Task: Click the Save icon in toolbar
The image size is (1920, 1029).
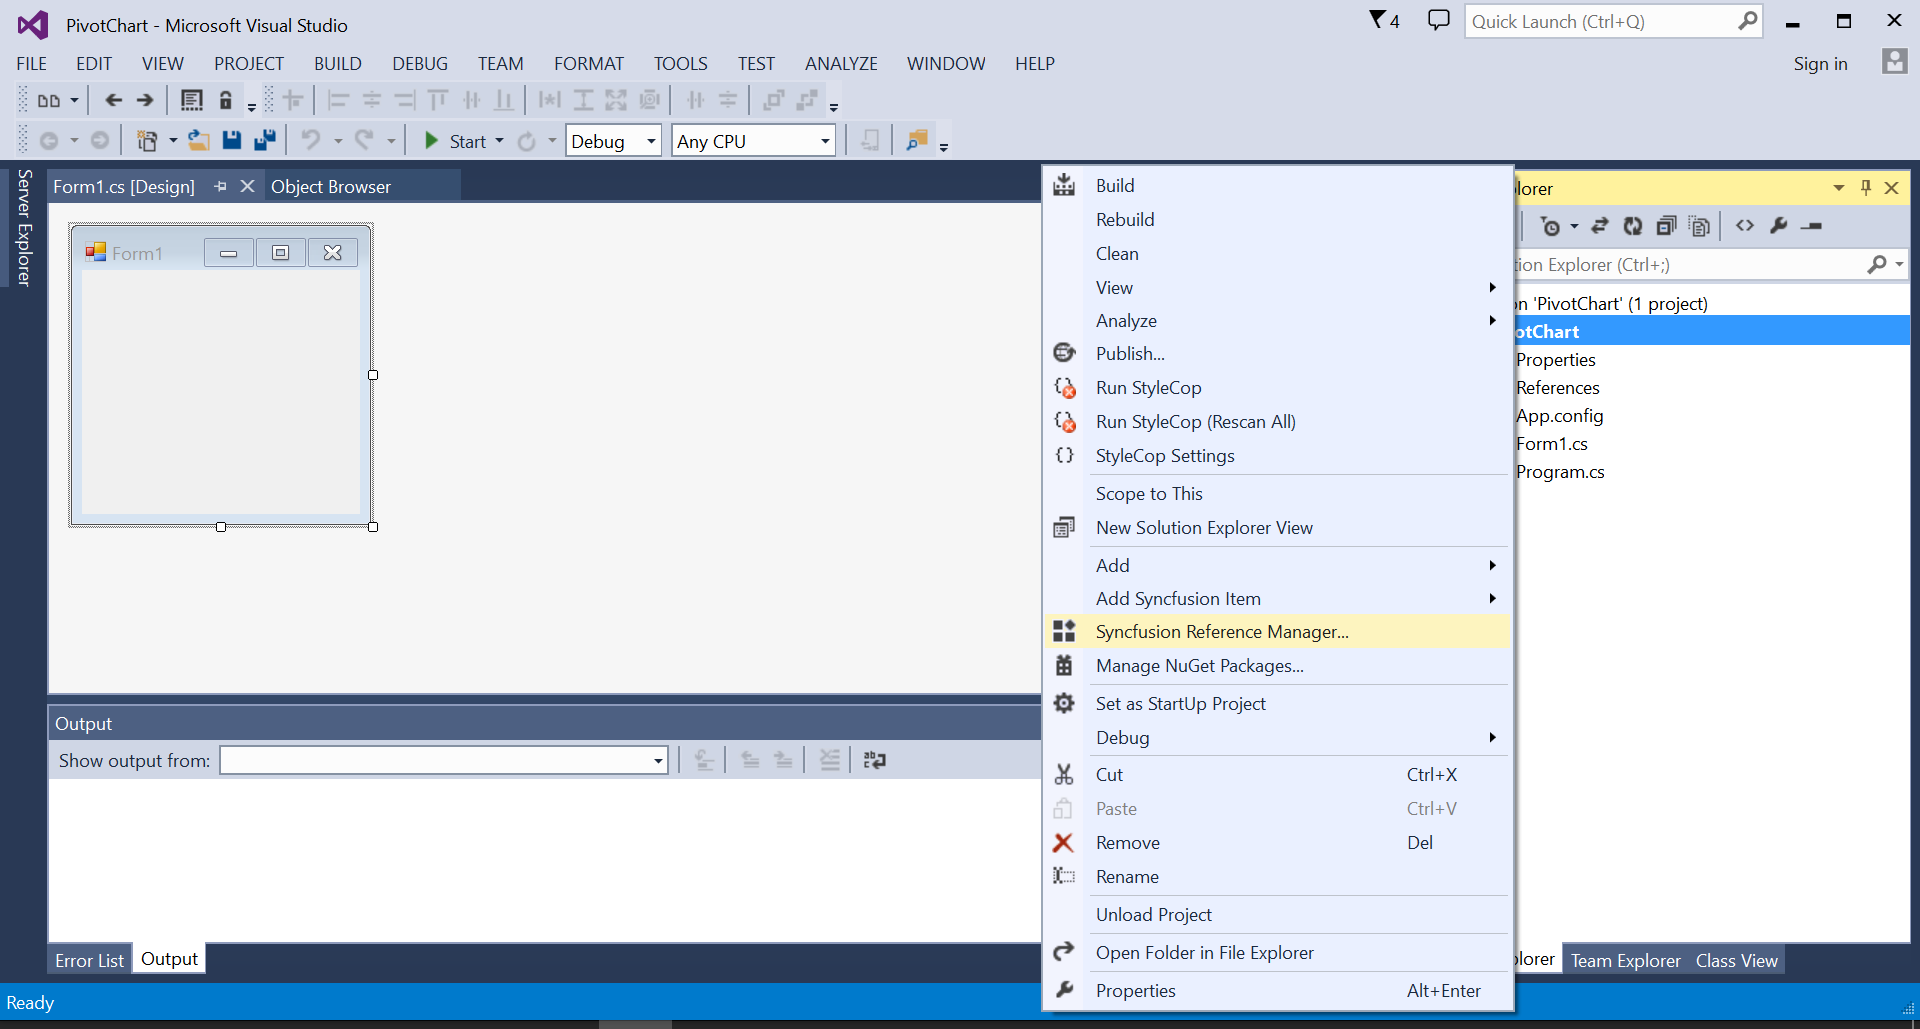Action: pyautogui.click(x=232, y=141)
